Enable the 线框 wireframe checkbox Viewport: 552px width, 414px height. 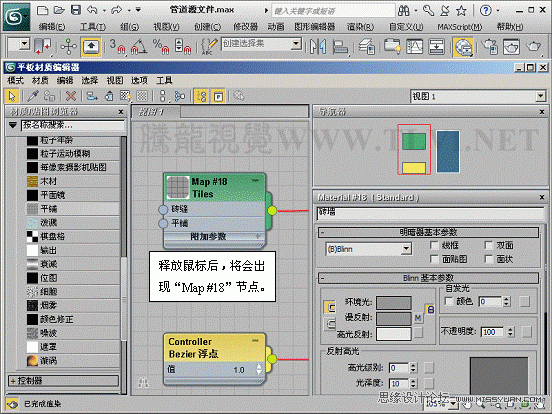point(434,245)
